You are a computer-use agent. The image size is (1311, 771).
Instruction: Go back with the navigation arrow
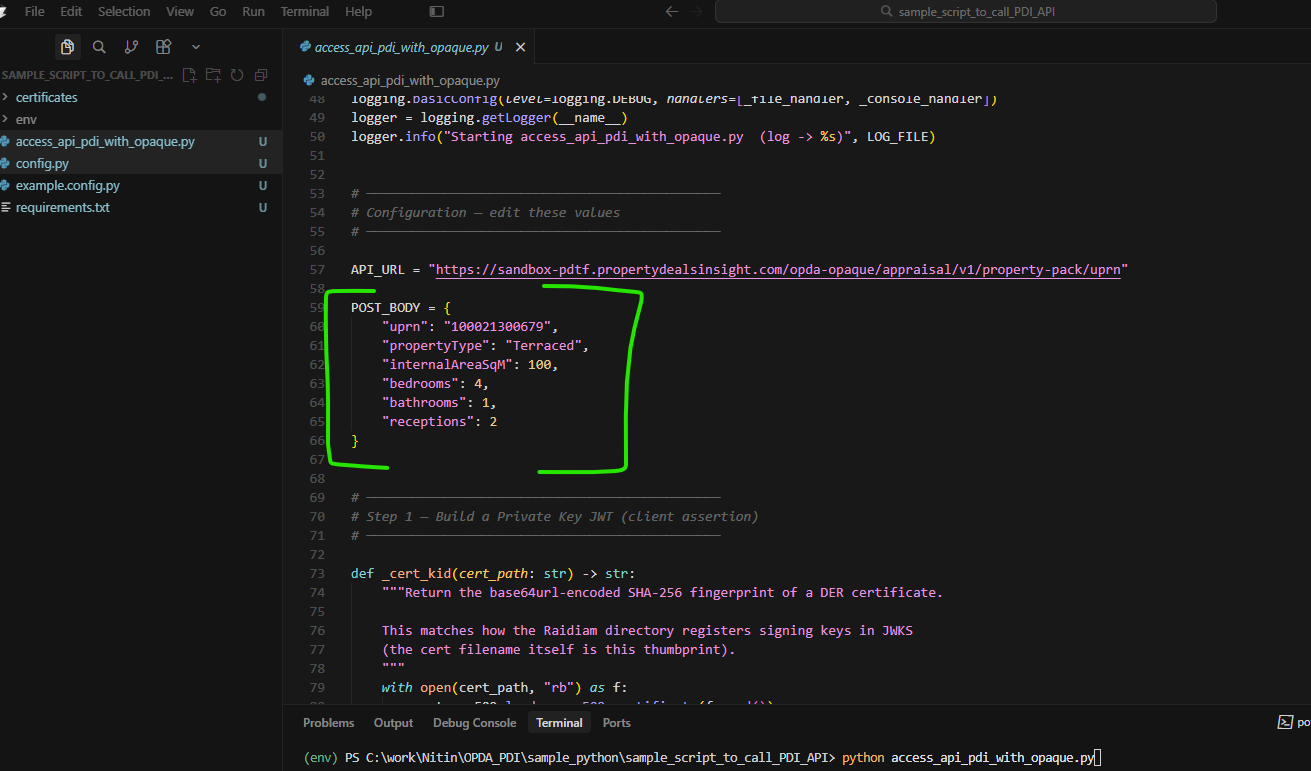pyautogui.click(x=672, y=12)
